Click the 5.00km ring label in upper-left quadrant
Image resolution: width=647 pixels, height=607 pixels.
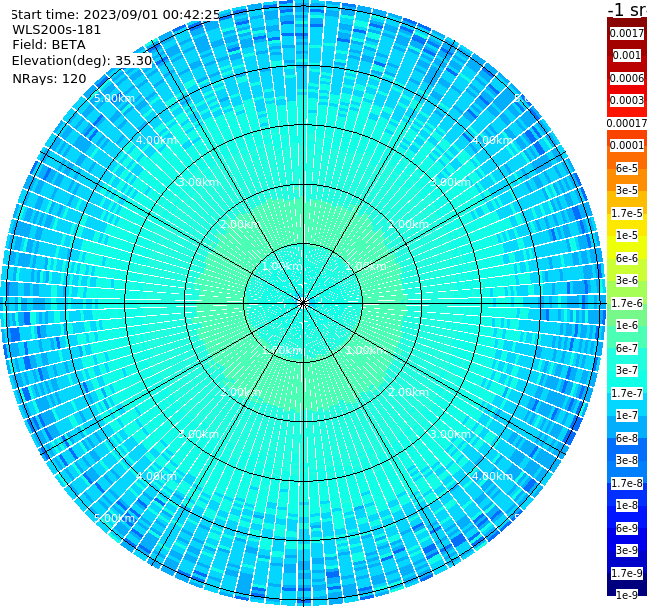[114, 98]
